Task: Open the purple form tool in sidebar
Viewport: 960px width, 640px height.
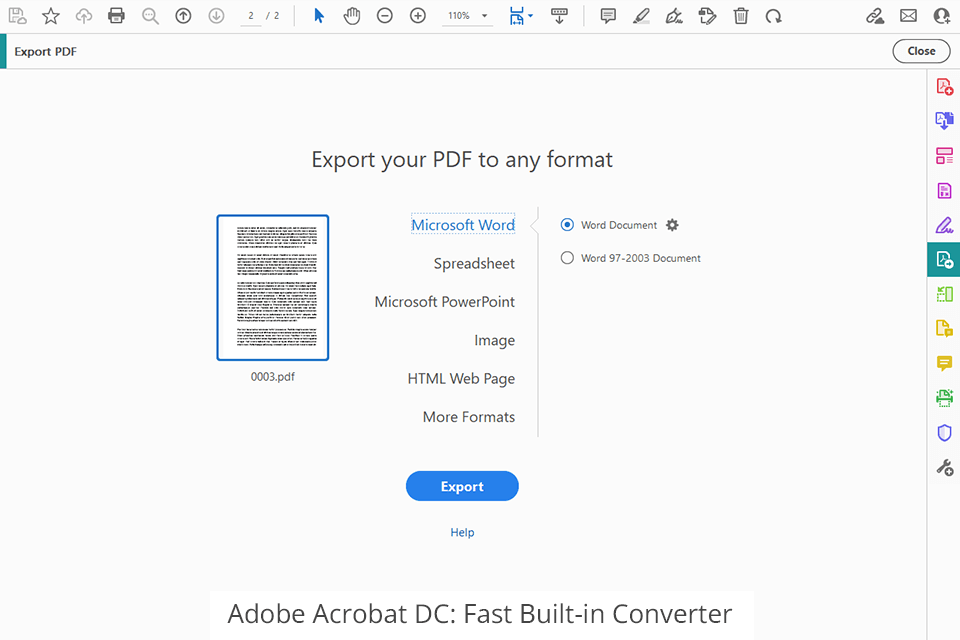Action: (944, 190)
